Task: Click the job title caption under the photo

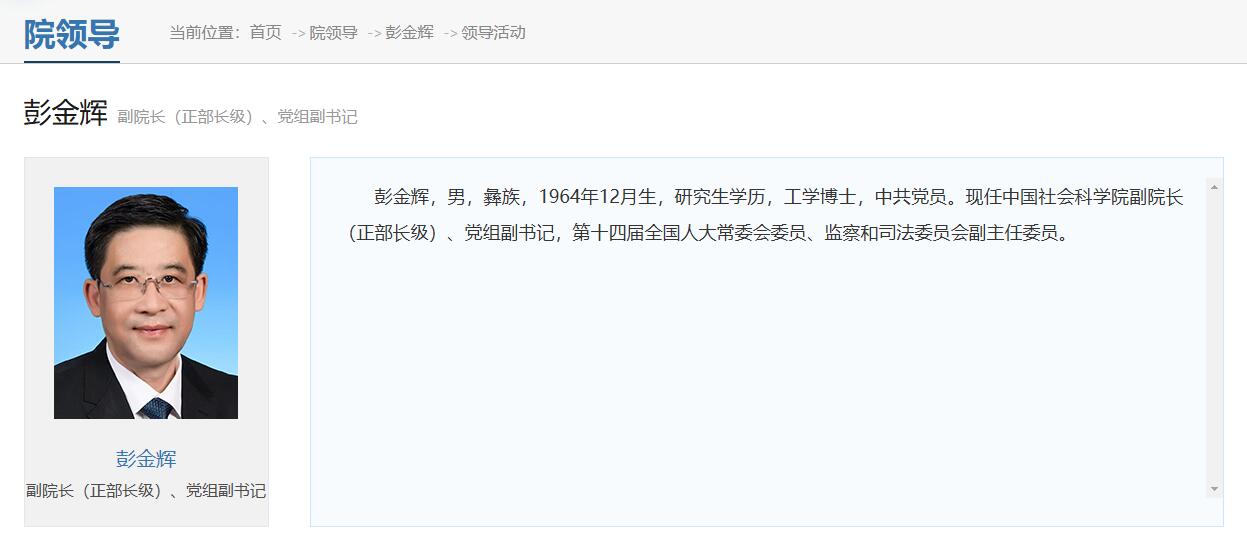Action: click(x=146, y=491)
